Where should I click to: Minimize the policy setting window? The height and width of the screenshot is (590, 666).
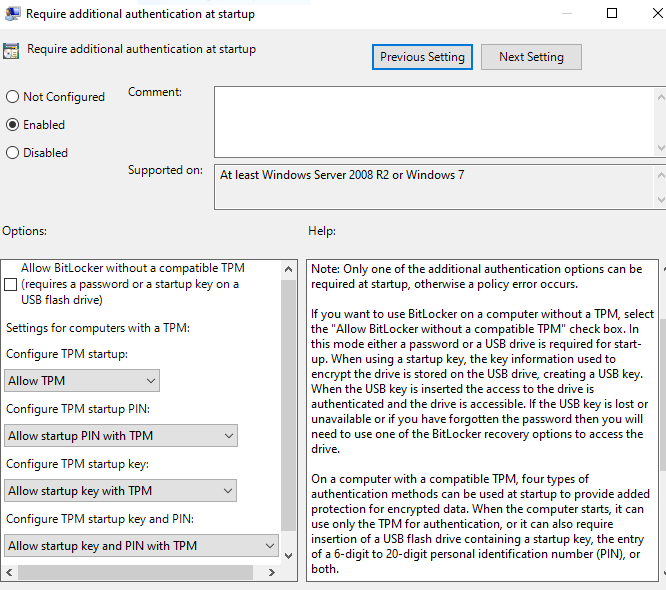pos(567,14)
